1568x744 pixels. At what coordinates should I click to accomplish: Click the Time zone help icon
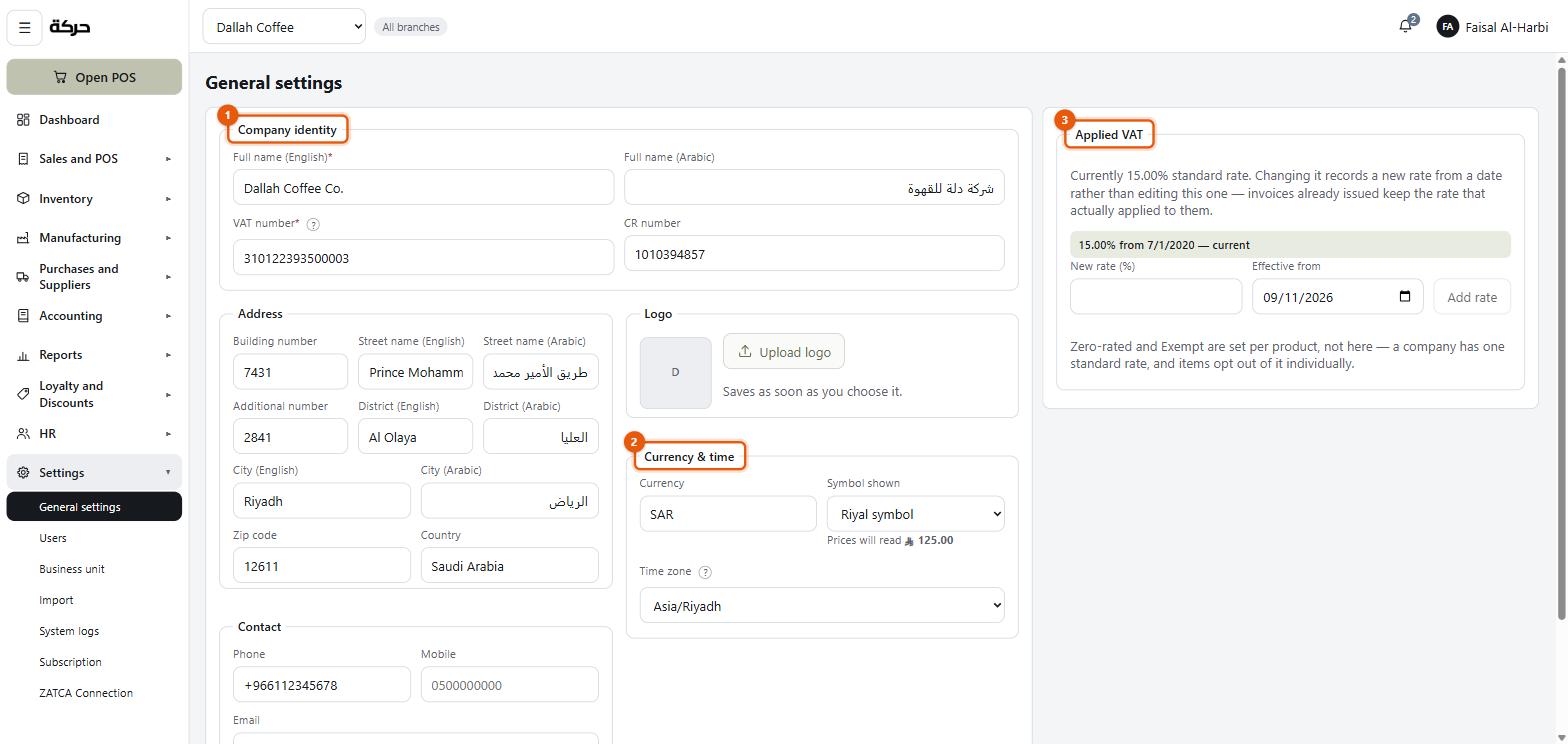[x=705, y=573]
